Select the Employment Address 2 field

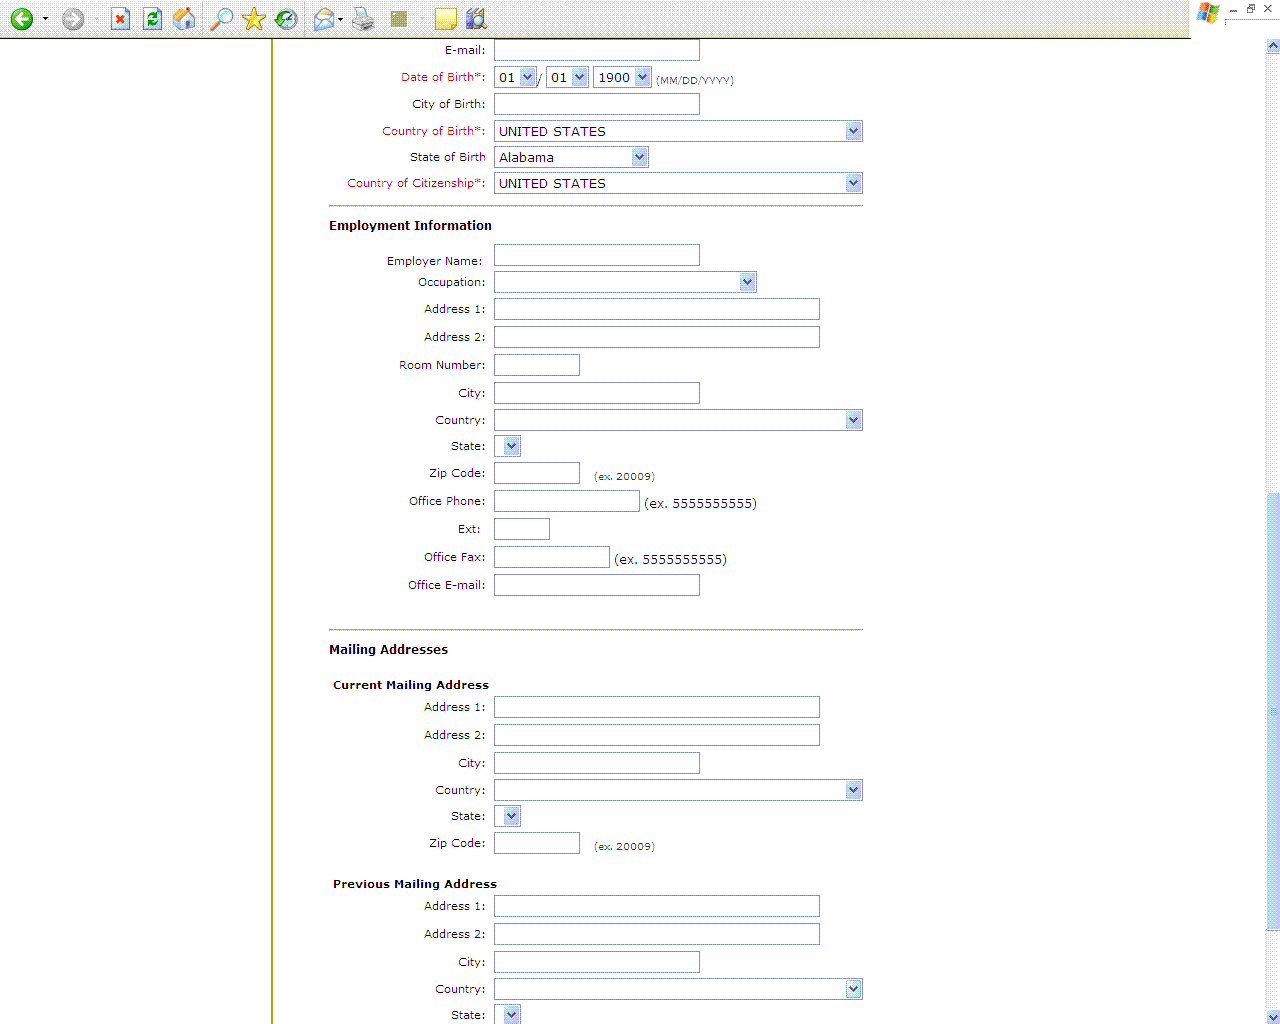pyautogui.click(x=657, y=337)
